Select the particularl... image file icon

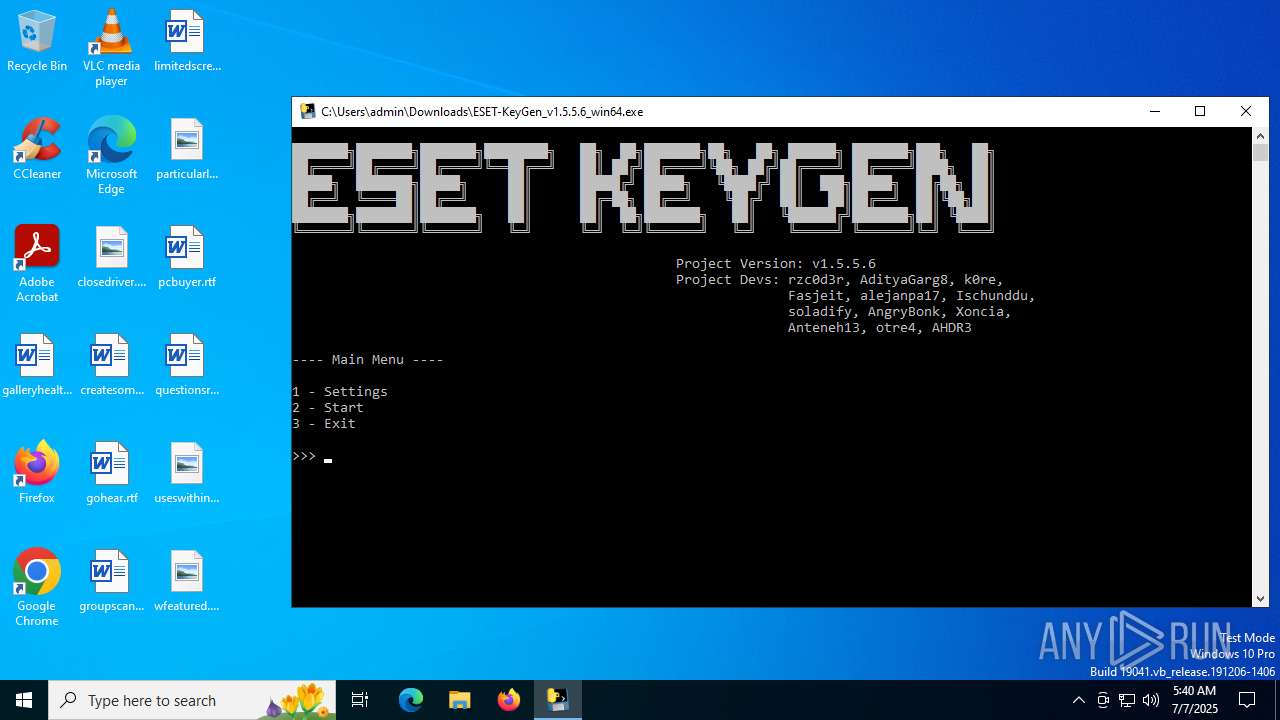point(187,149)
